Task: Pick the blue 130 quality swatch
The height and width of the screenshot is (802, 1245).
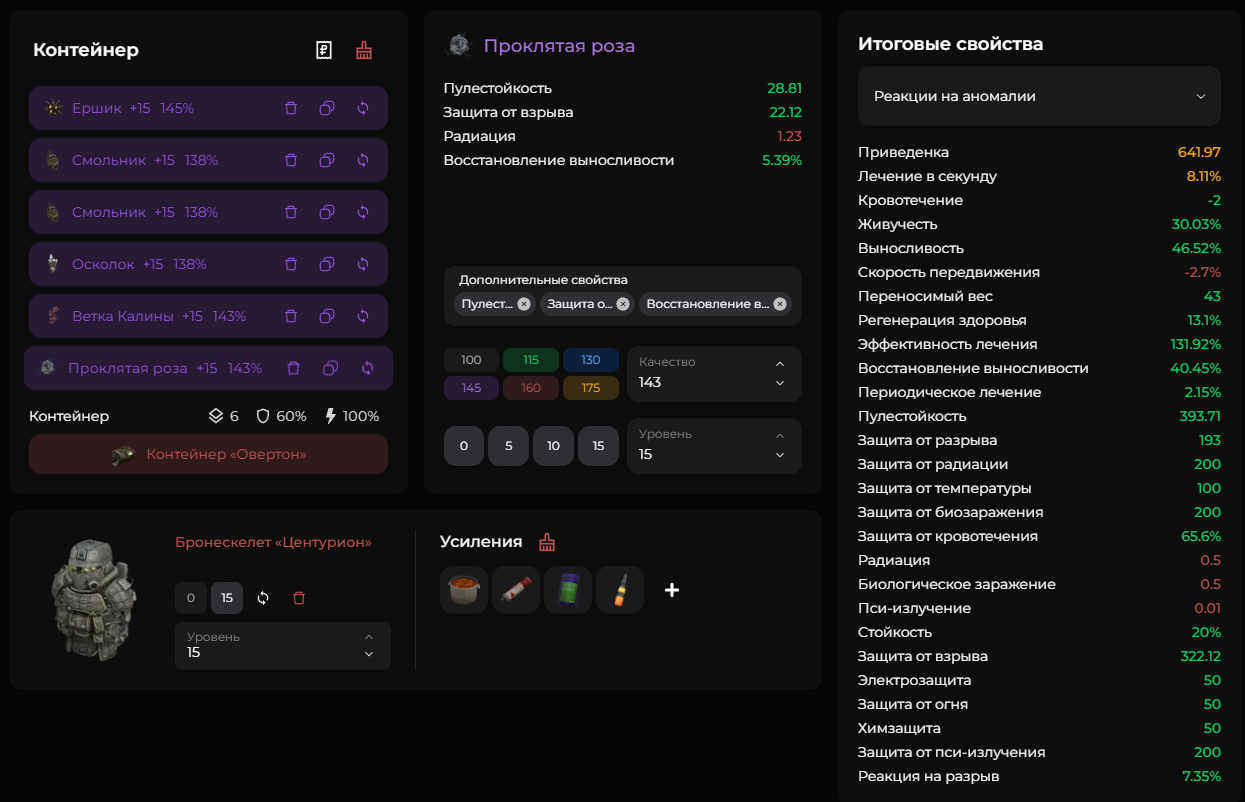Action: tap(590, 360)
